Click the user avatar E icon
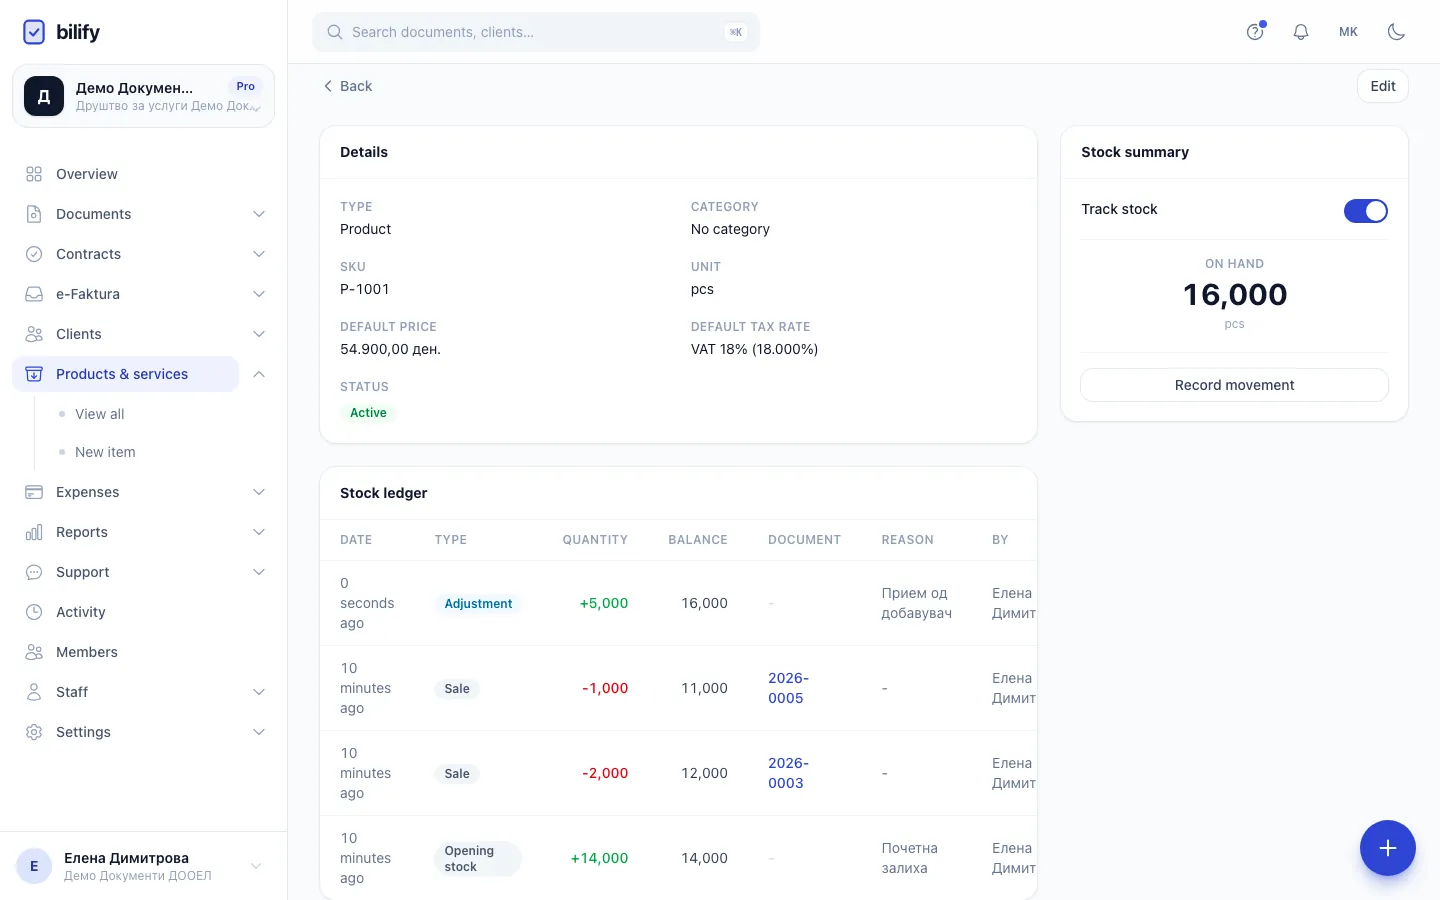1440x900 pixels. tap(34, 866)
